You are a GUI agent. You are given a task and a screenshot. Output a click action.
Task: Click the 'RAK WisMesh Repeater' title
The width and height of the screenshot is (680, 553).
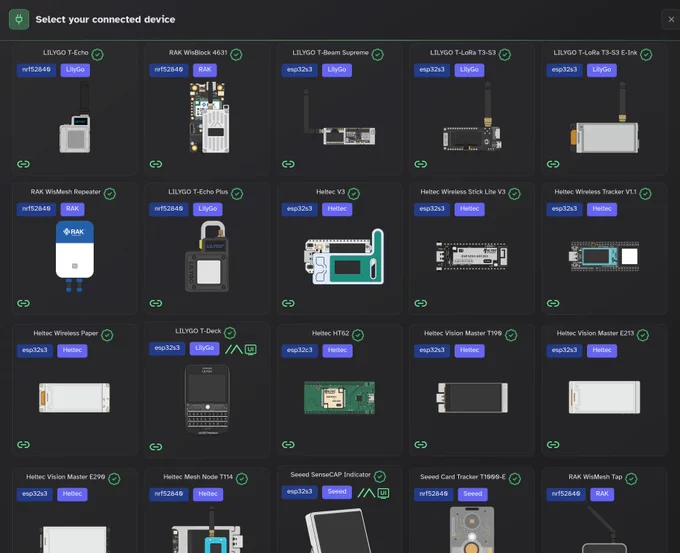[65, 192]
